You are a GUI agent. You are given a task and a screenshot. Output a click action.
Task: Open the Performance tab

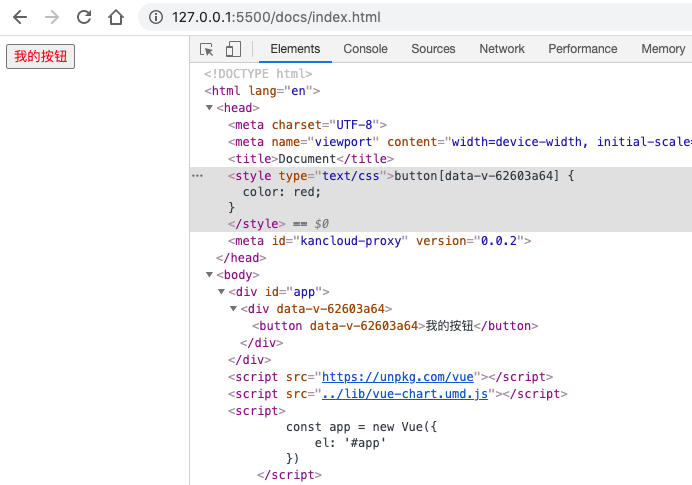583,49
